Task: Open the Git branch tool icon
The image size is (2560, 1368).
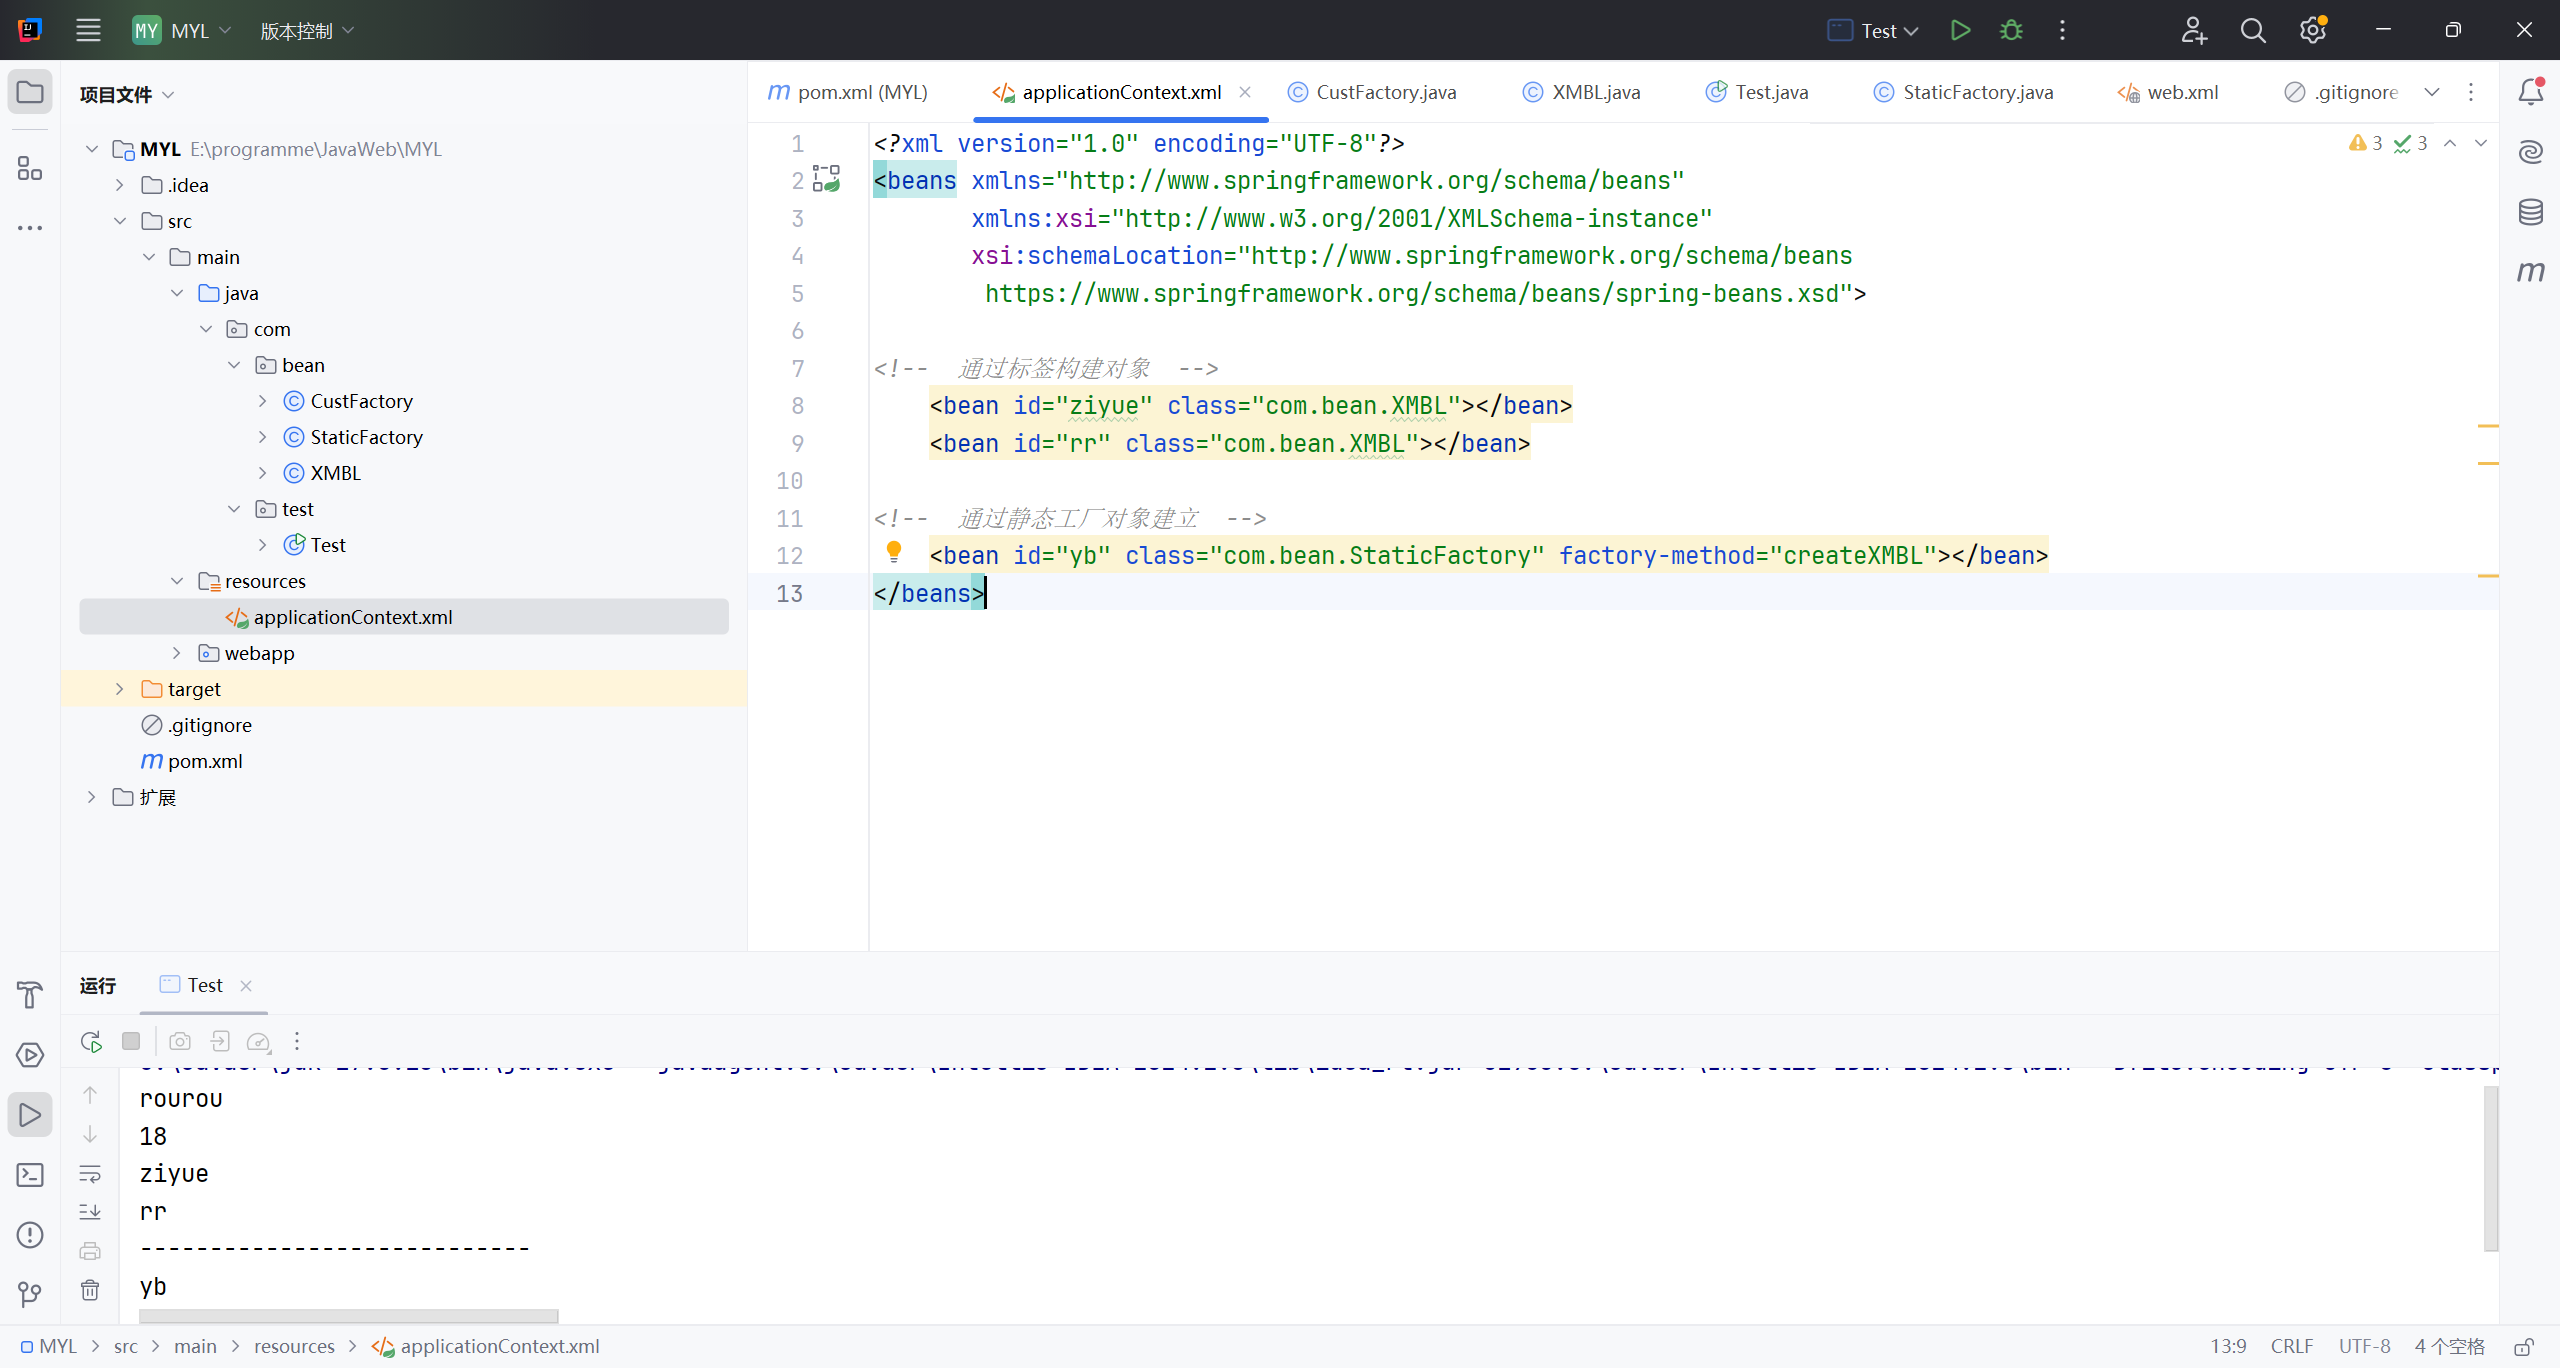Action: 30,1295
